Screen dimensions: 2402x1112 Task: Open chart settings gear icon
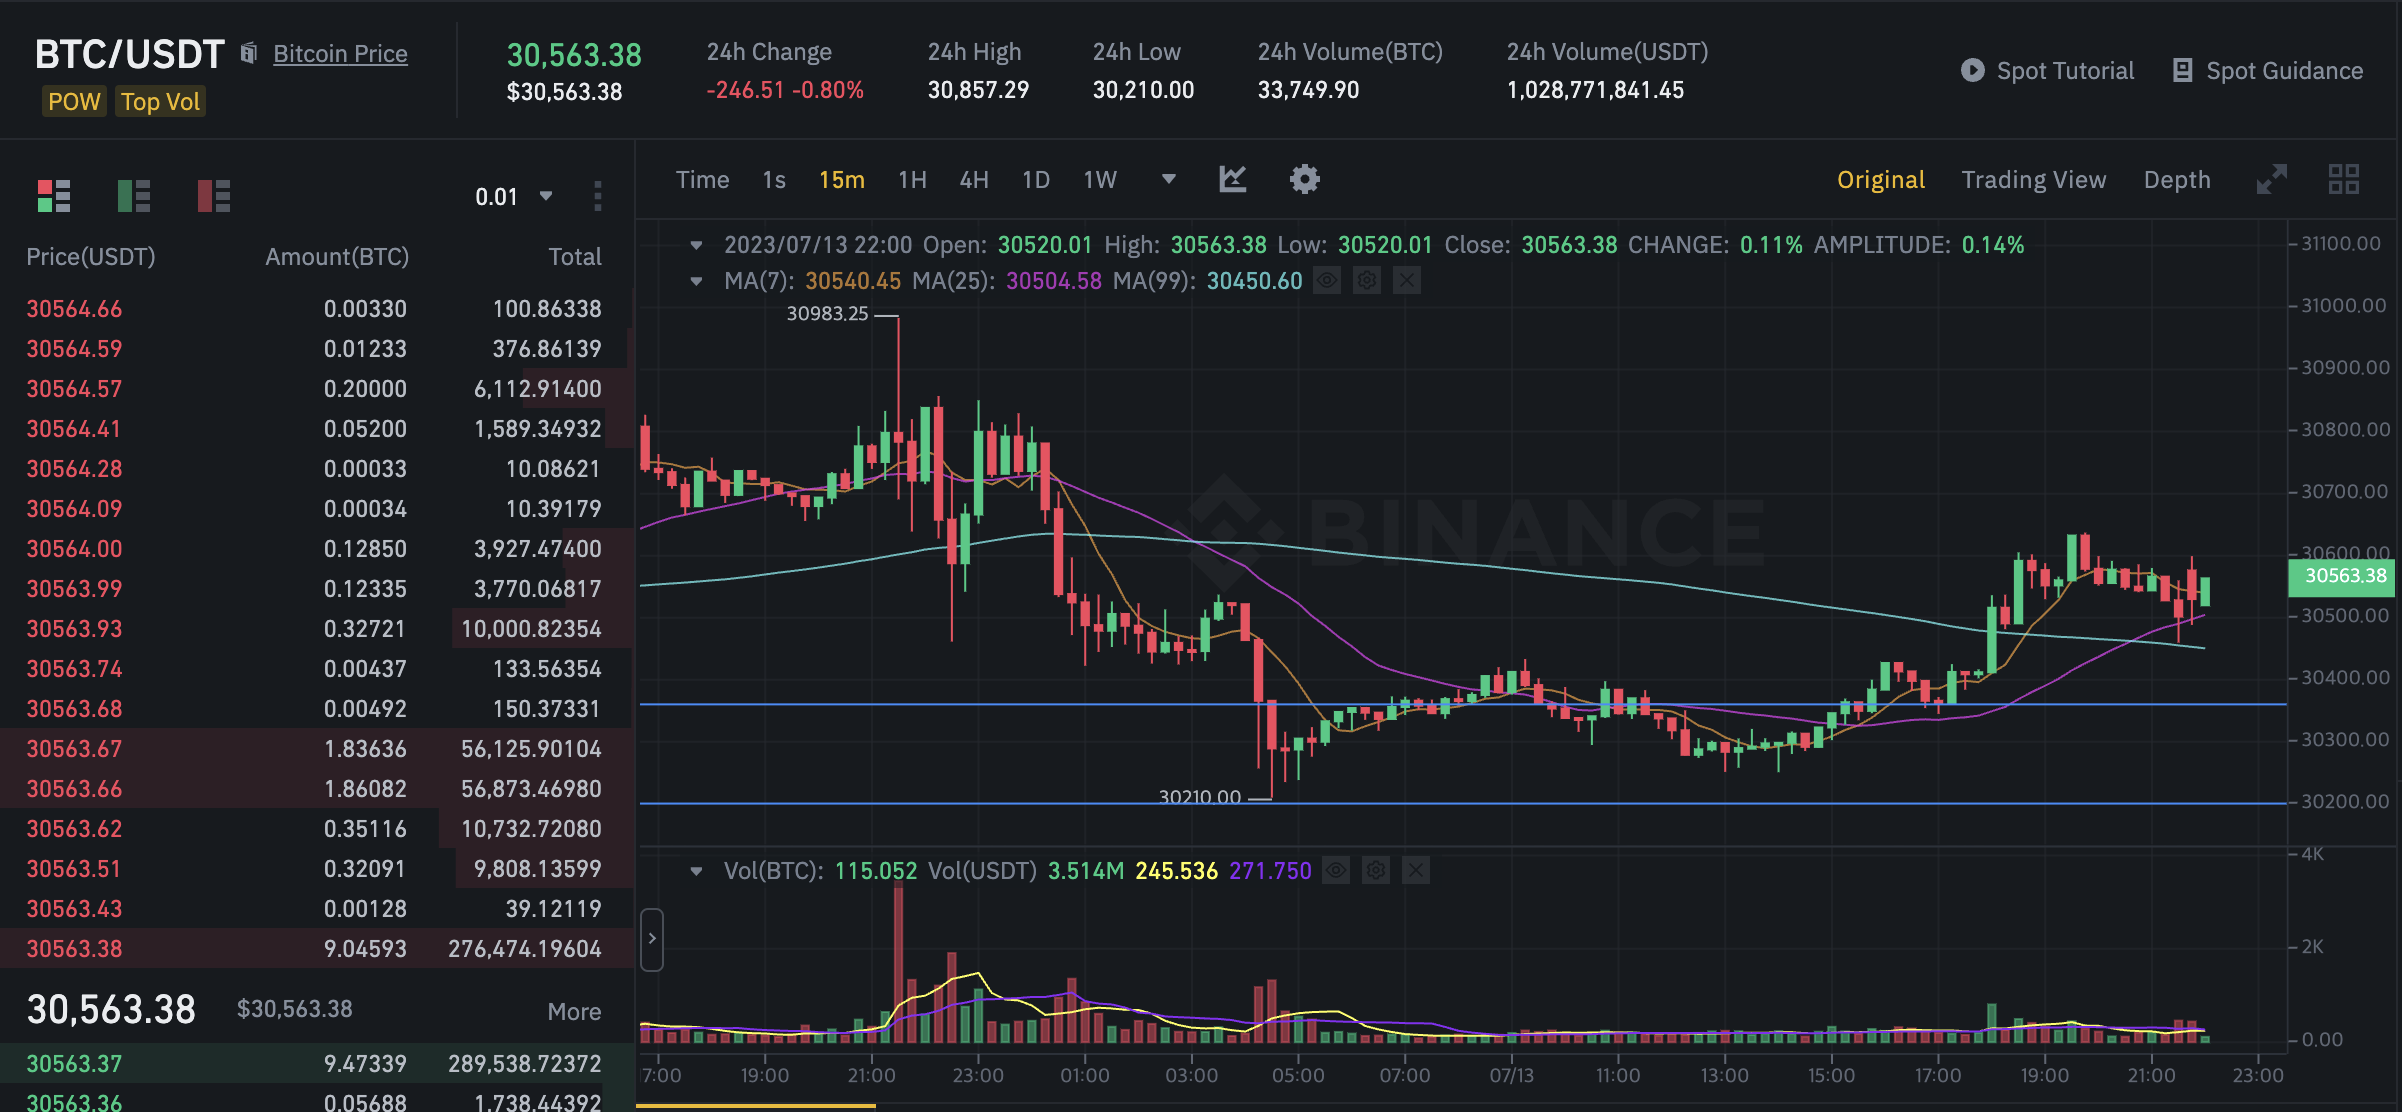(x=1304, y=180)
